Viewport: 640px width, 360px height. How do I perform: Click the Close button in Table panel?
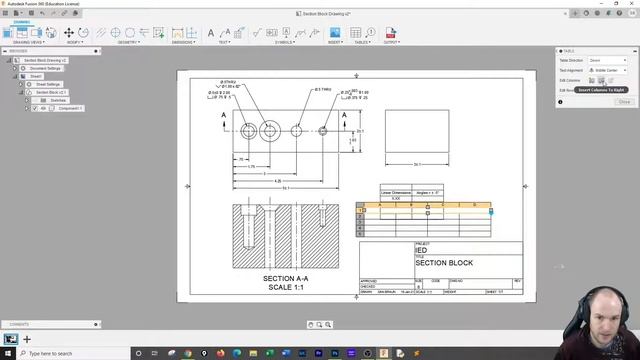pos(625,102)
